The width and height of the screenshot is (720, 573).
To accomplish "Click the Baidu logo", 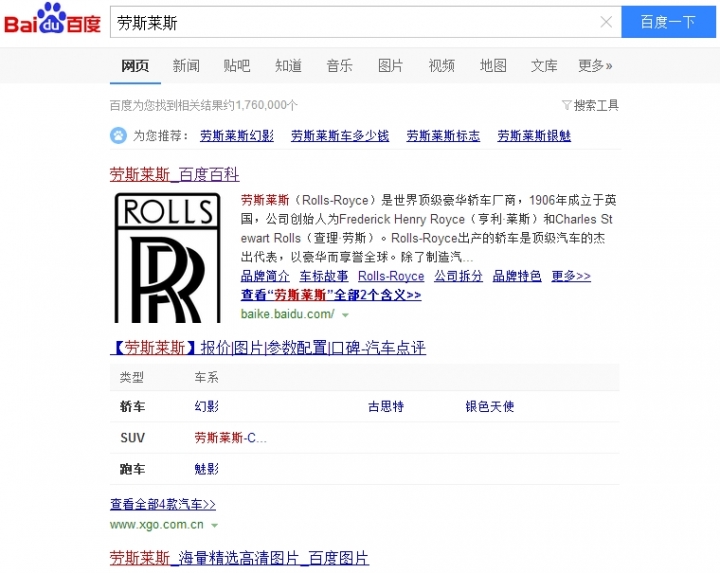I will pos(52,19).
